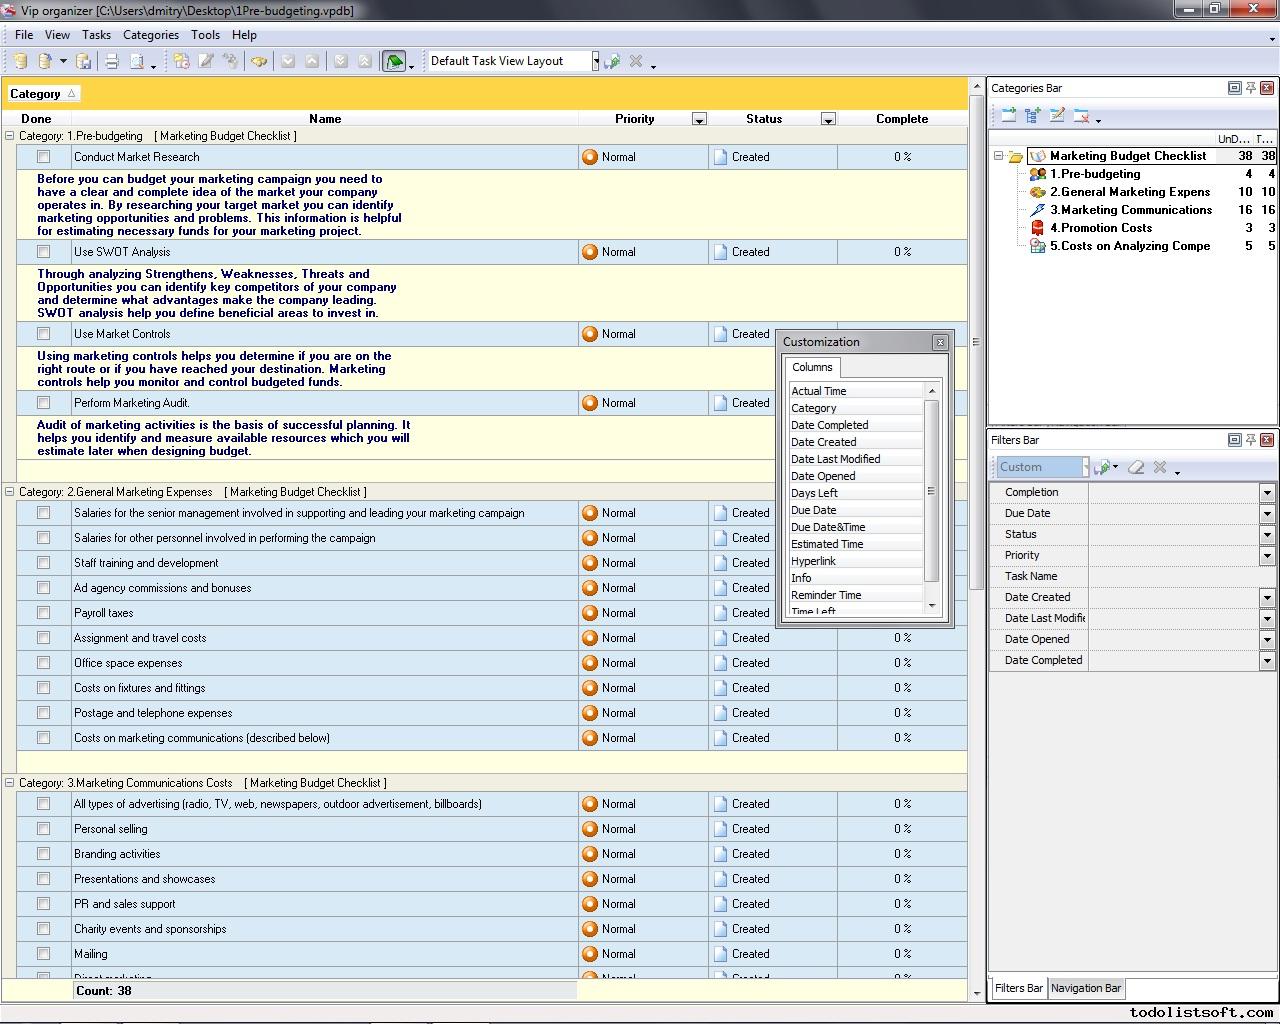Click the Customization column list scrollbar
The height and width of the screenshot is (1024, 1280).
click(932, 490)
